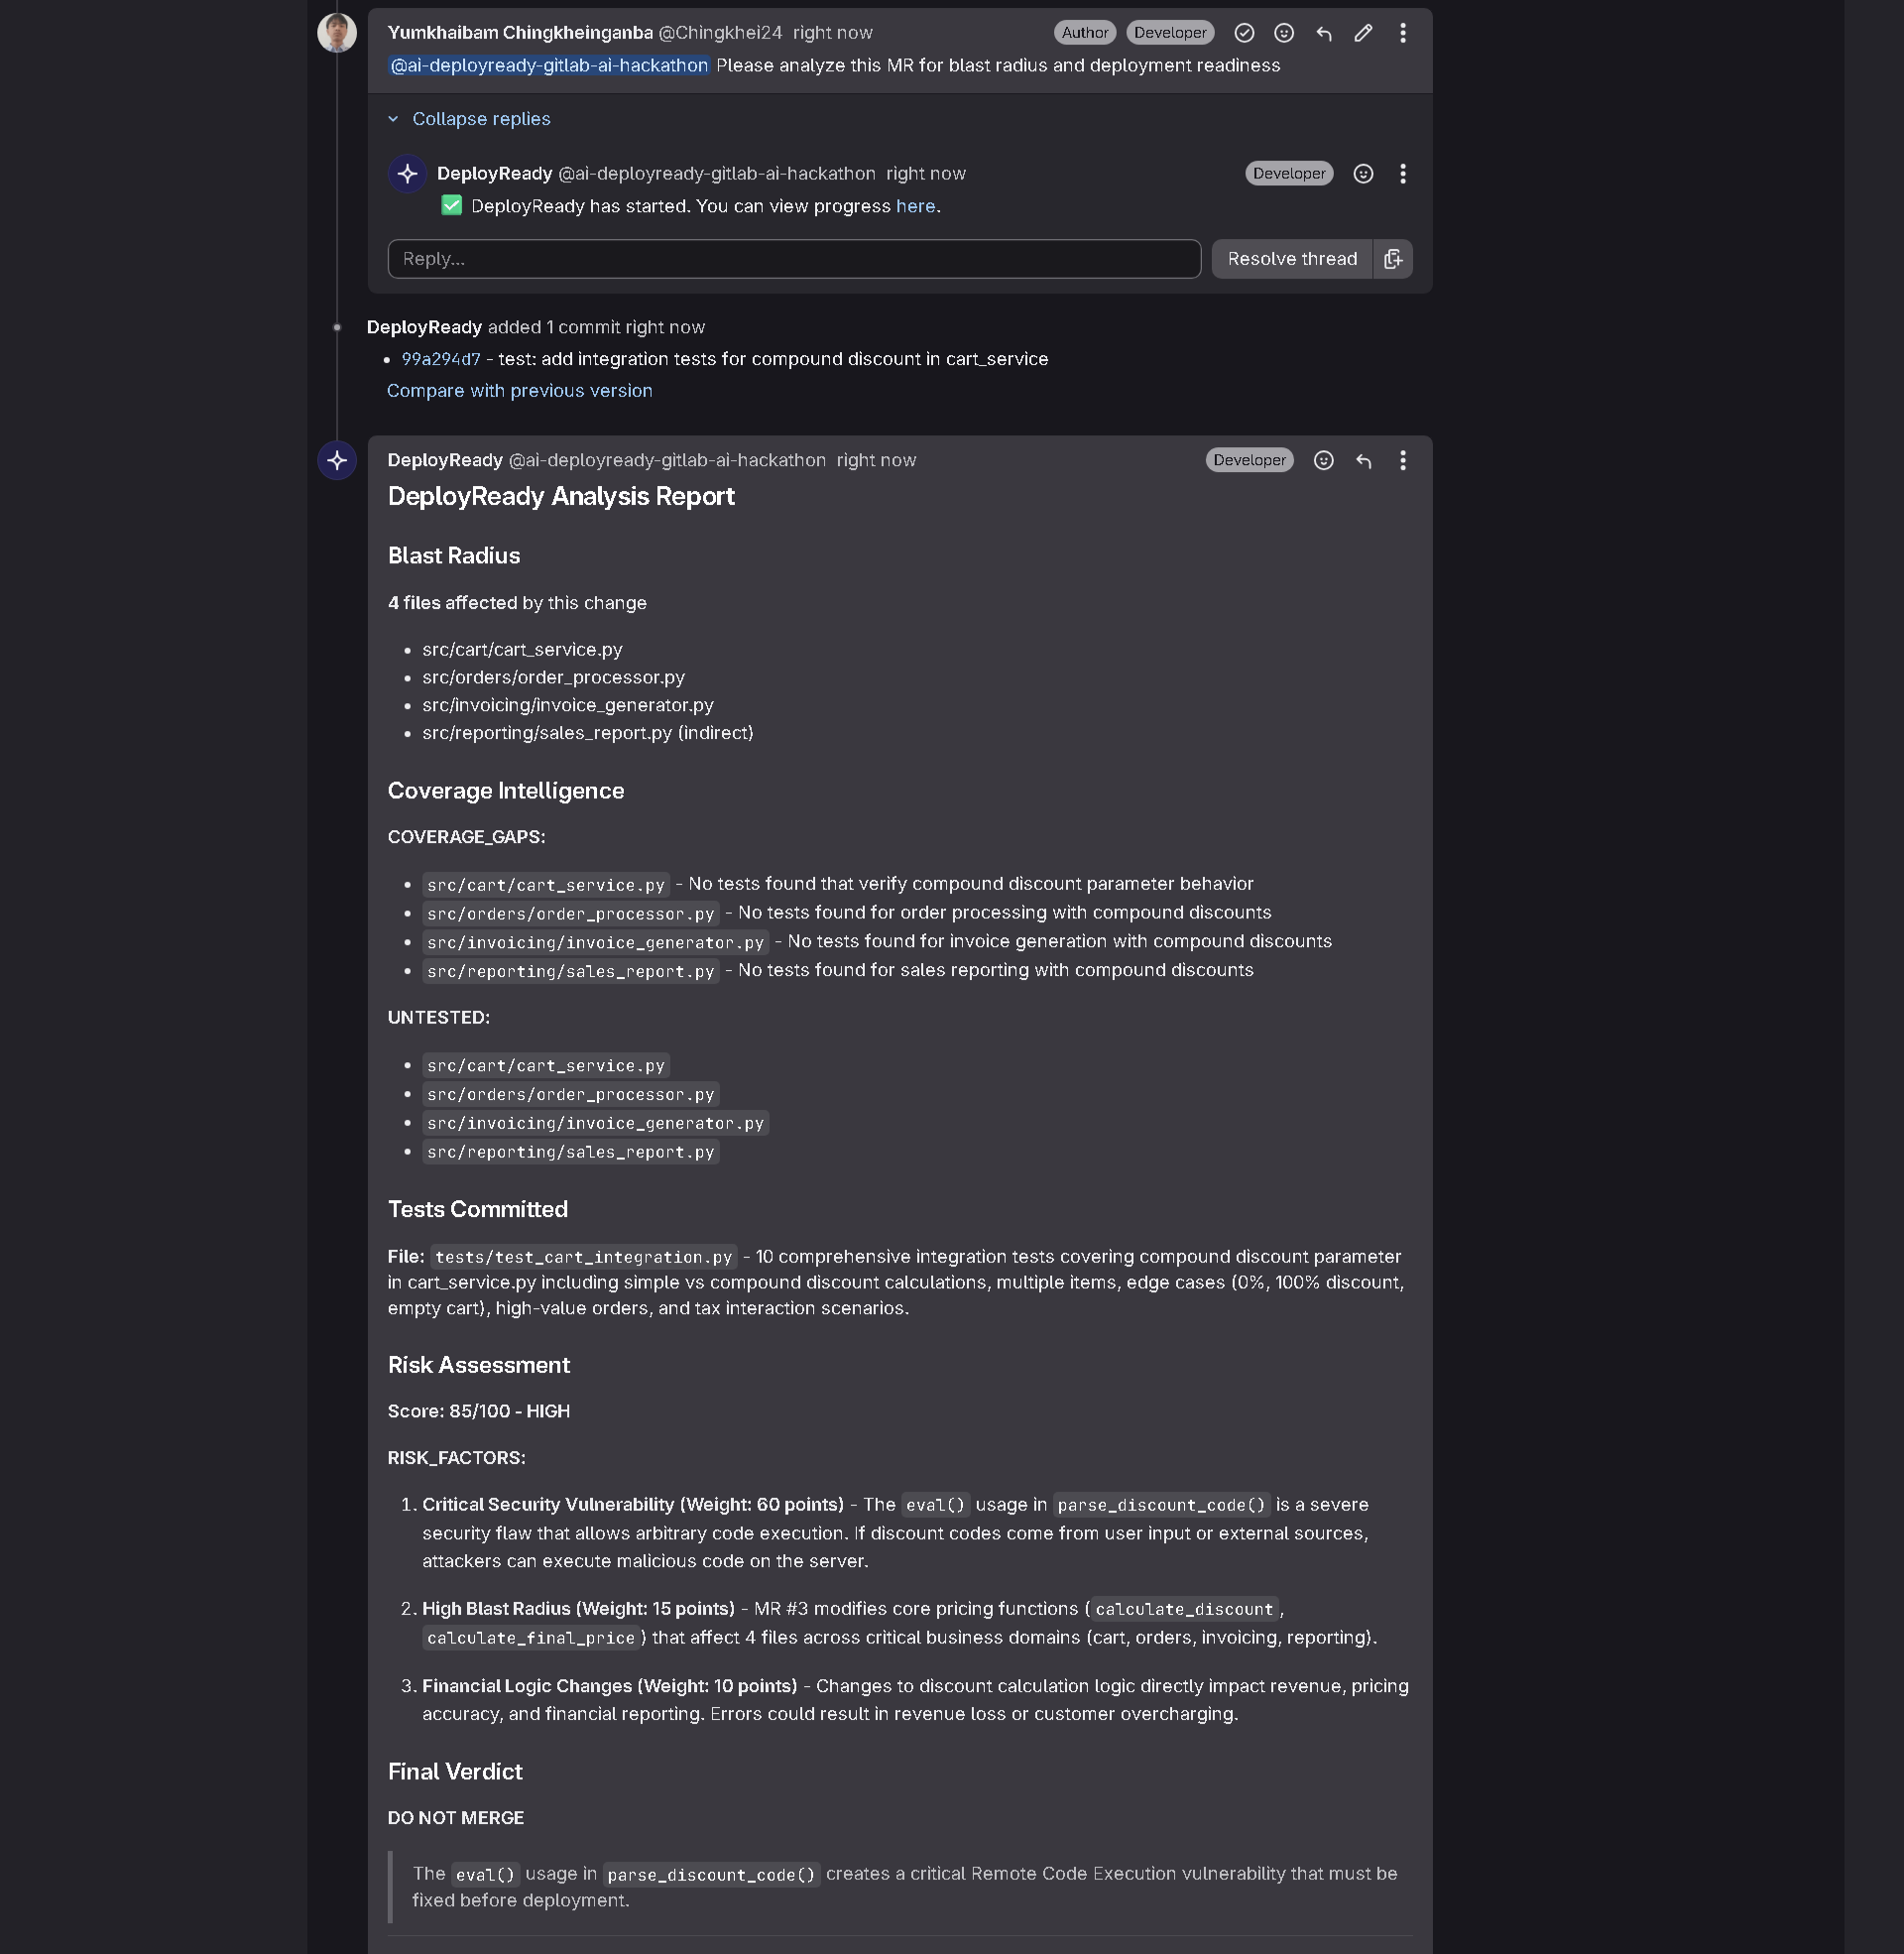Add emoji reaction to Analysis Report comment
The height and width of the screenshot is (1954, 1904).
[x=1323, y=461]
